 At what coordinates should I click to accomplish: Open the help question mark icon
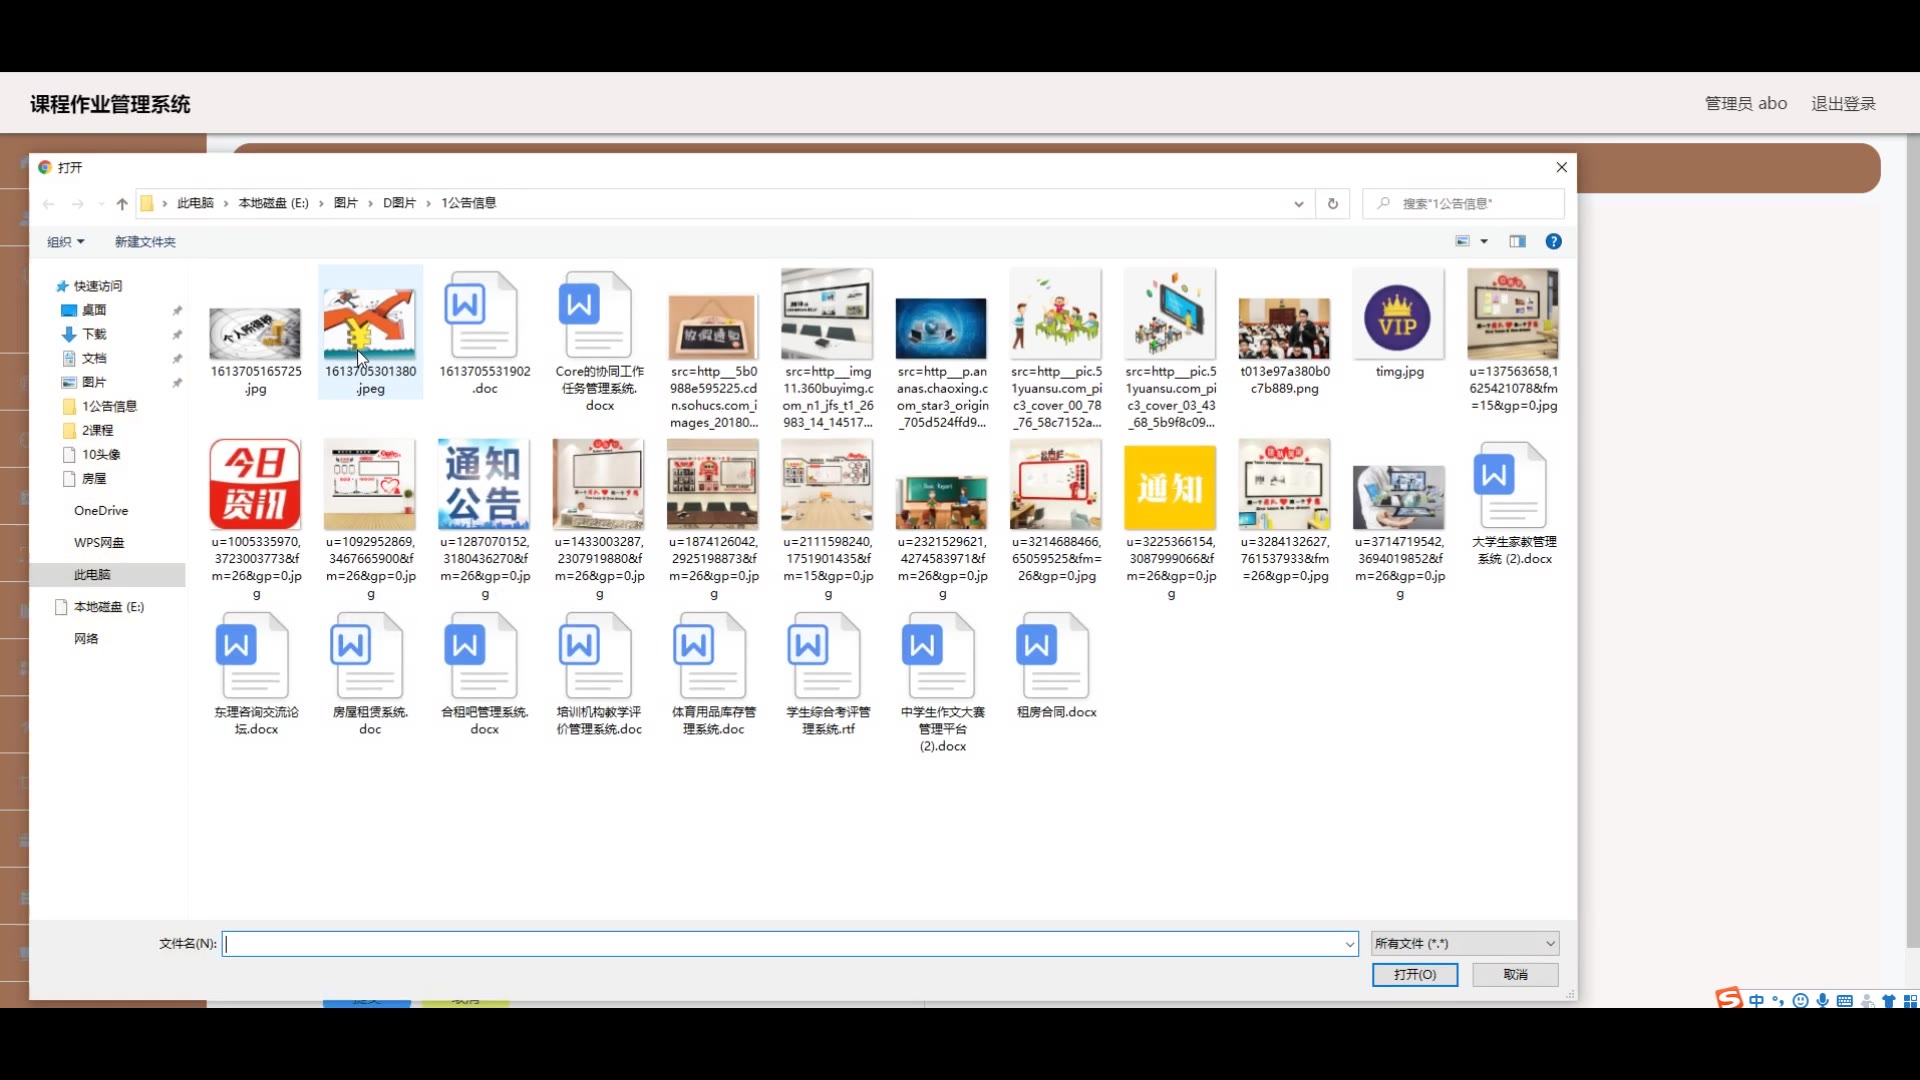click(1553, 242)
